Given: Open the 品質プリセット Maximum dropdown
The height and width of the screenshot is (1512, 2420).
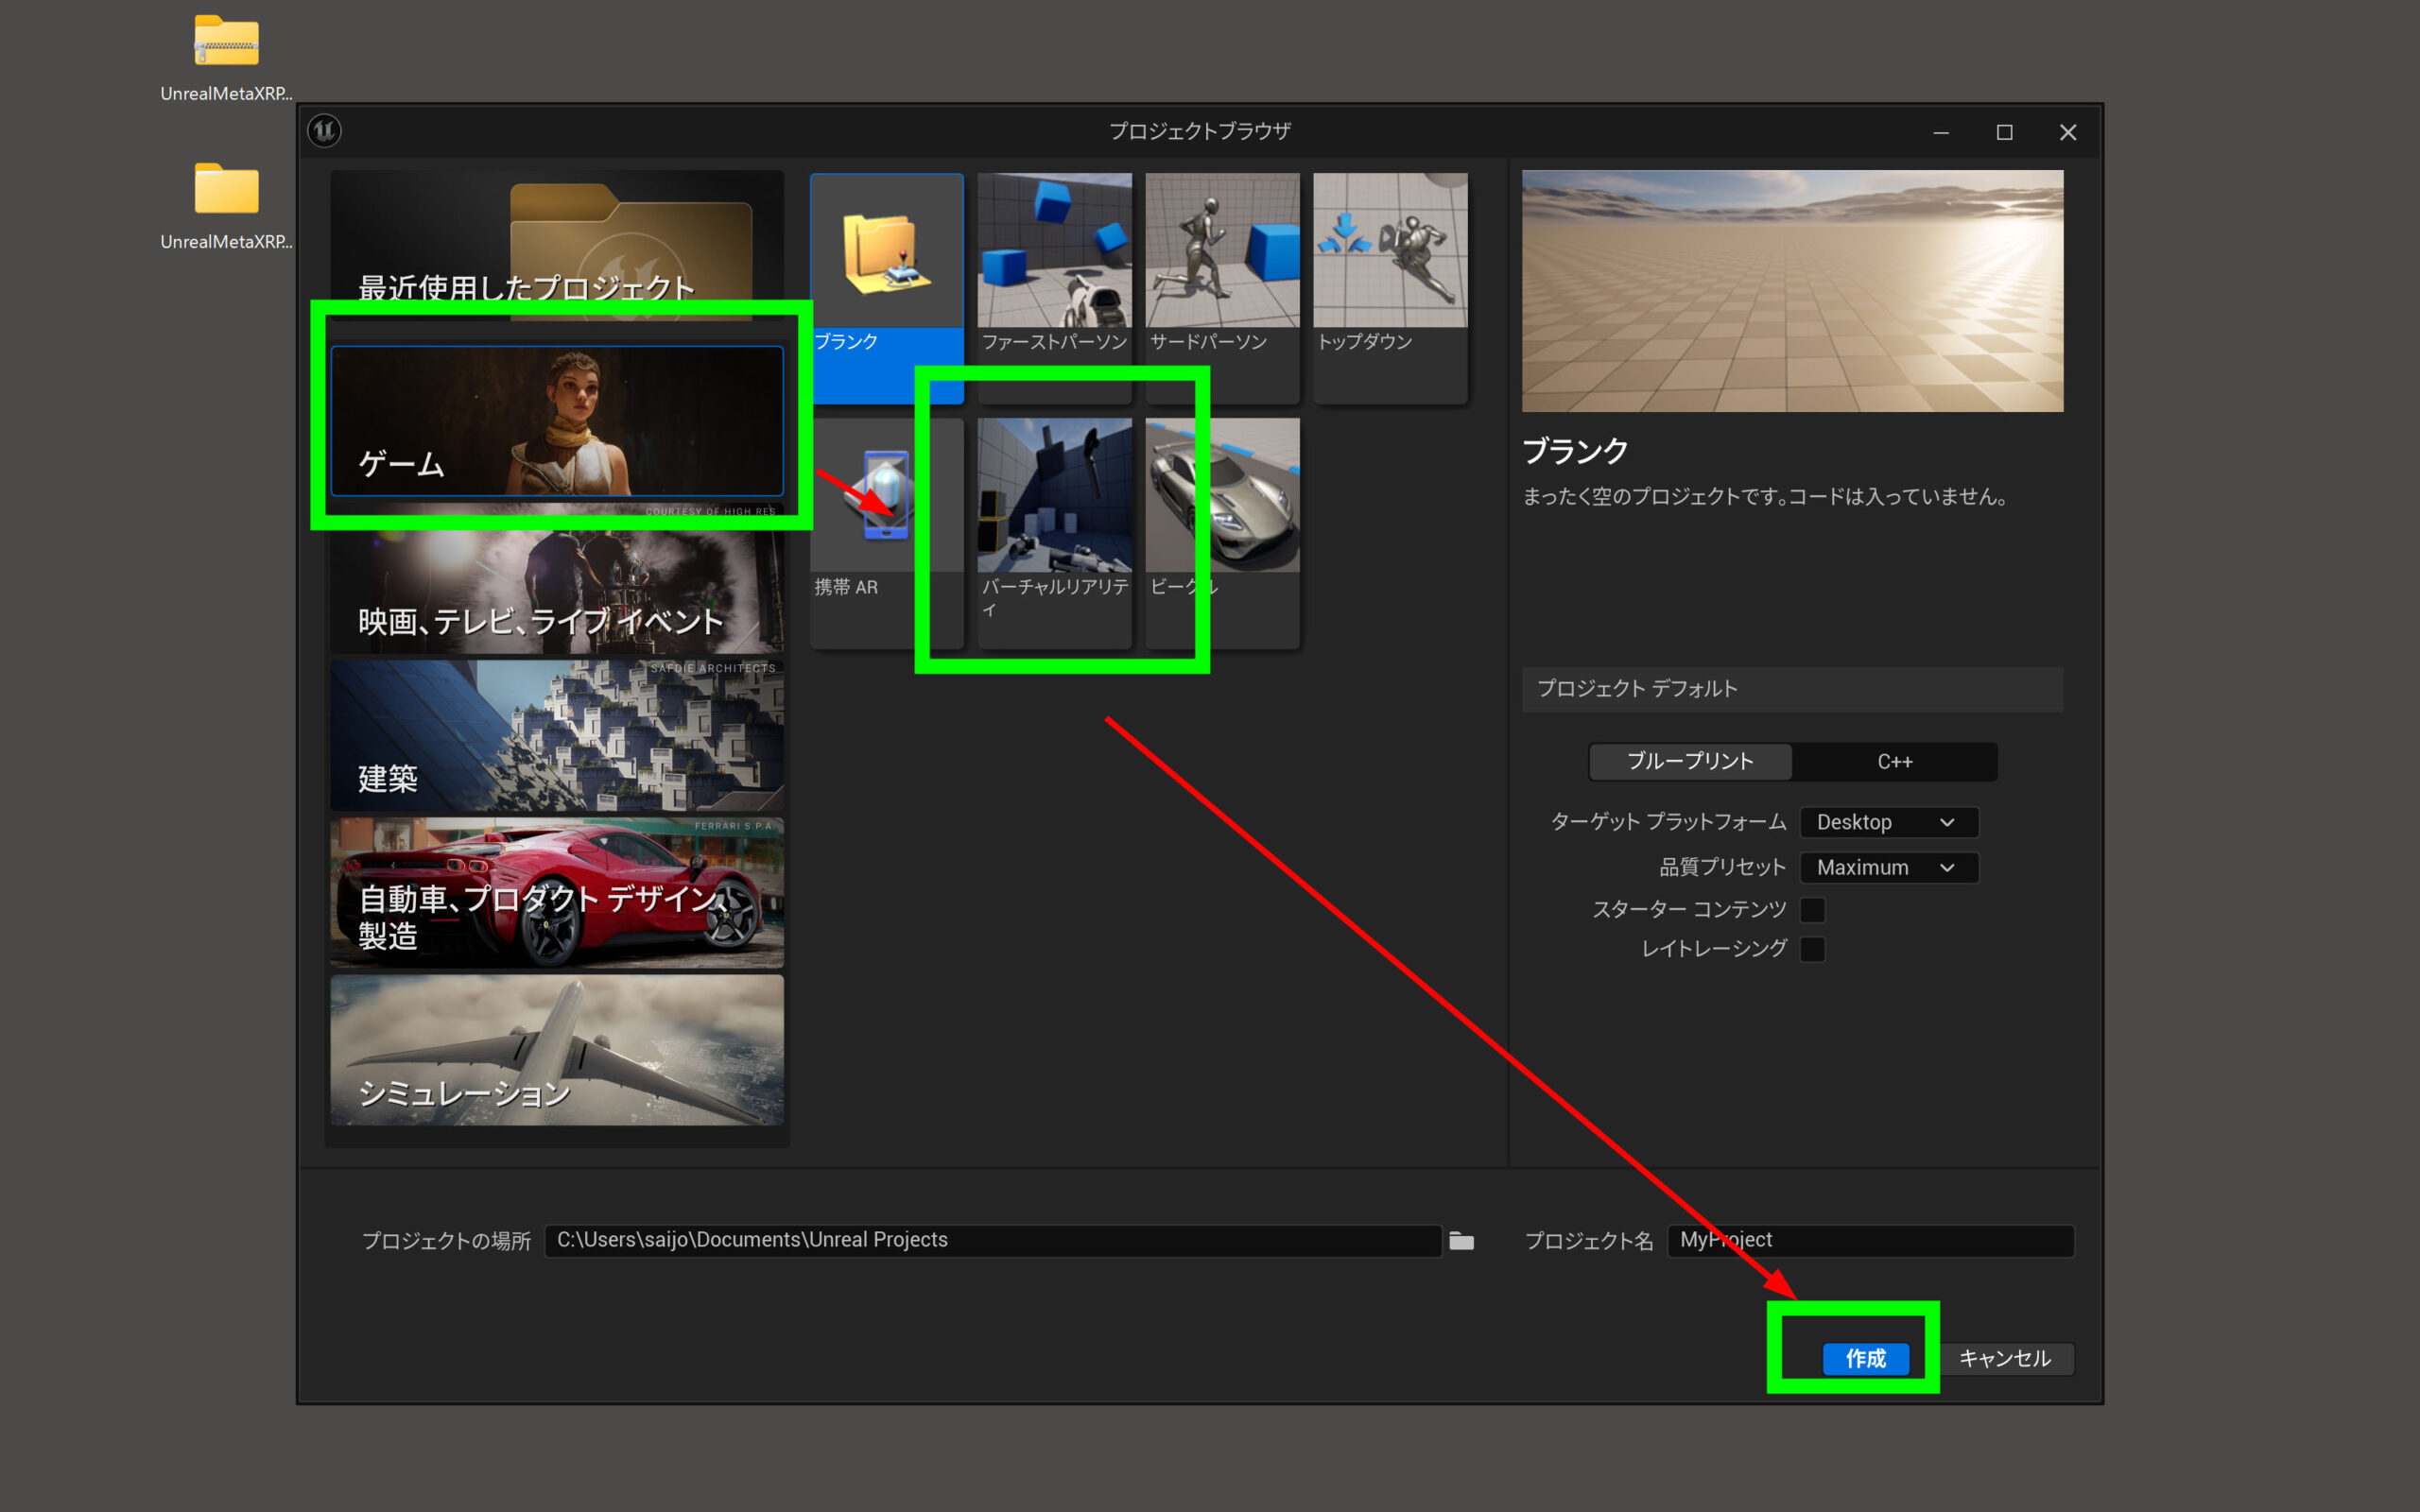Looking at the screenshot, I should pos(1888,867).
